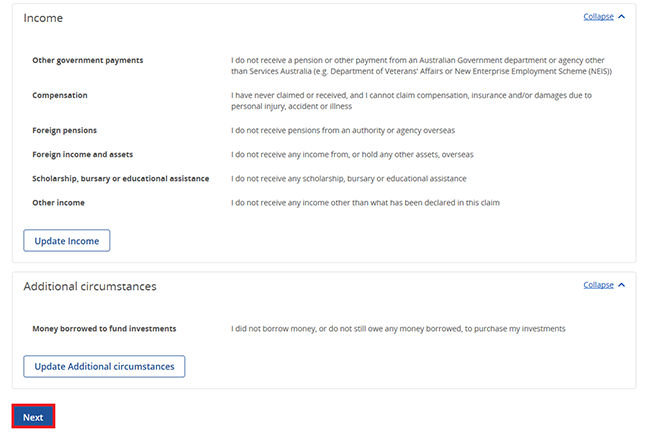The width and height of the screenshot is (650, 436).
Task: Click the Foreign income and assets label
Action: point(83,155)
